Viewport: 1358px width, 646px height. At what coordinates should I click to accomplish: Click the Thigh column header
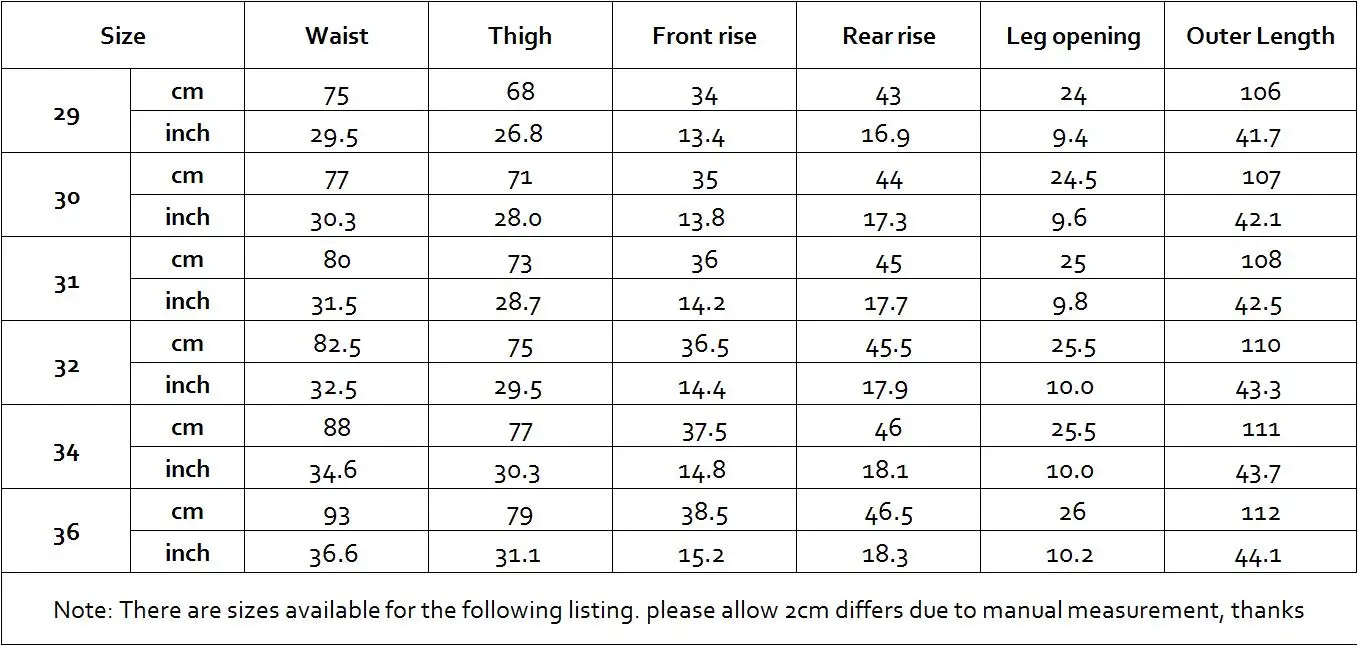pyautogui.click(x=520, y=36)
